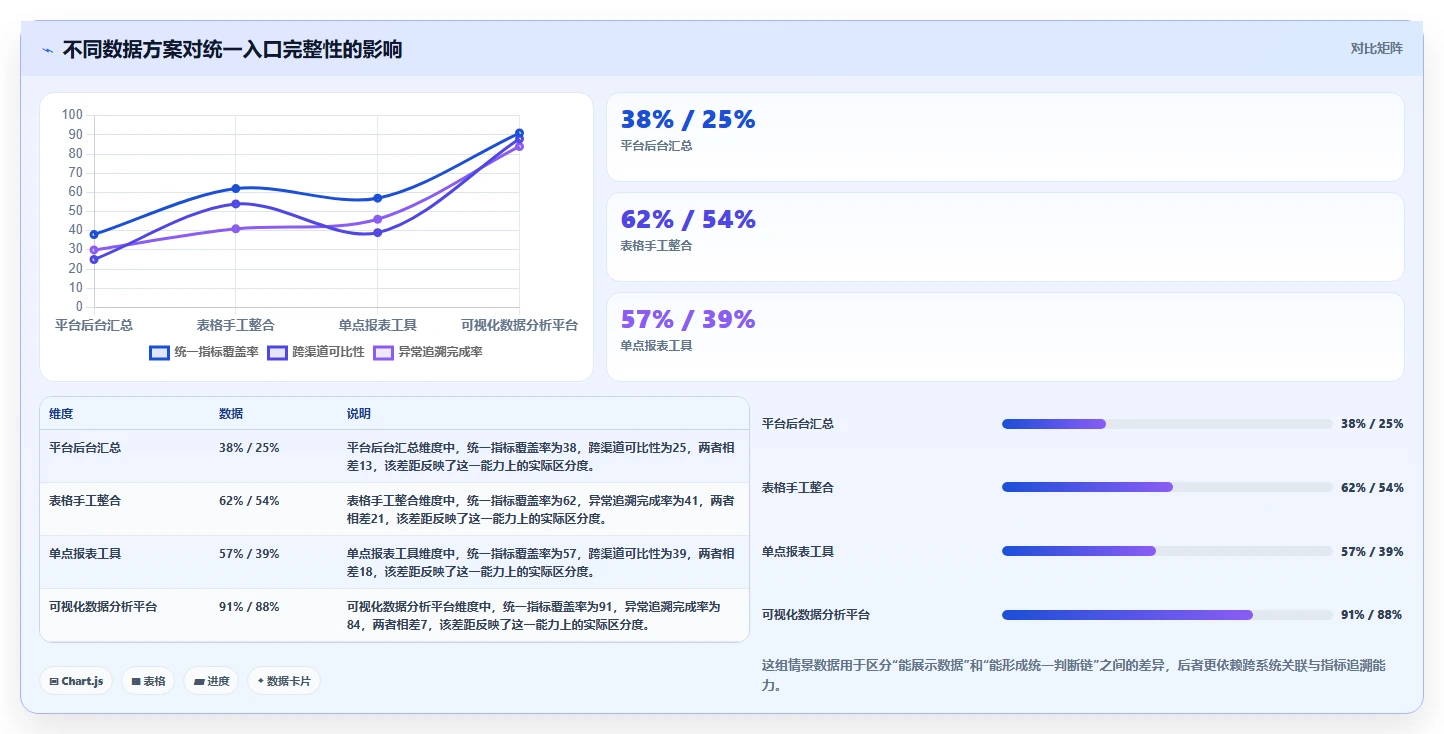Image resolution: width=1444 pixels, height=734 pixels.
Task: Click the 异常追溯完成率 point at 单点报表工具
Action: tap(377, 219)
